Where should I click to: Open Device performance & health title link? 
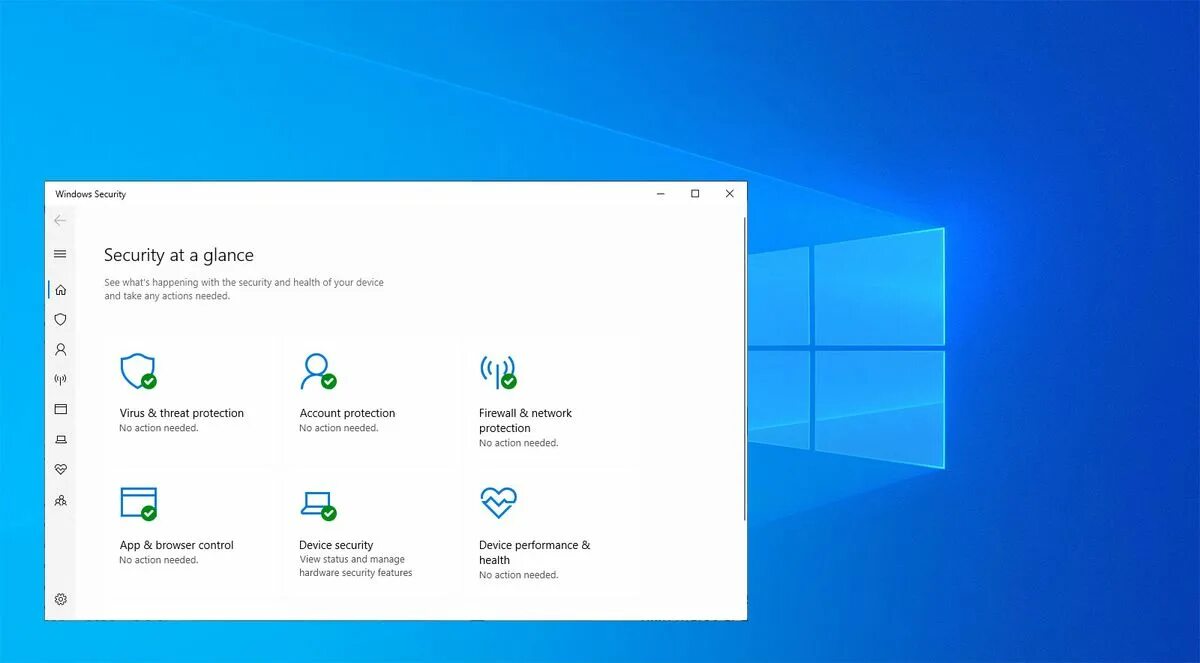534,552
